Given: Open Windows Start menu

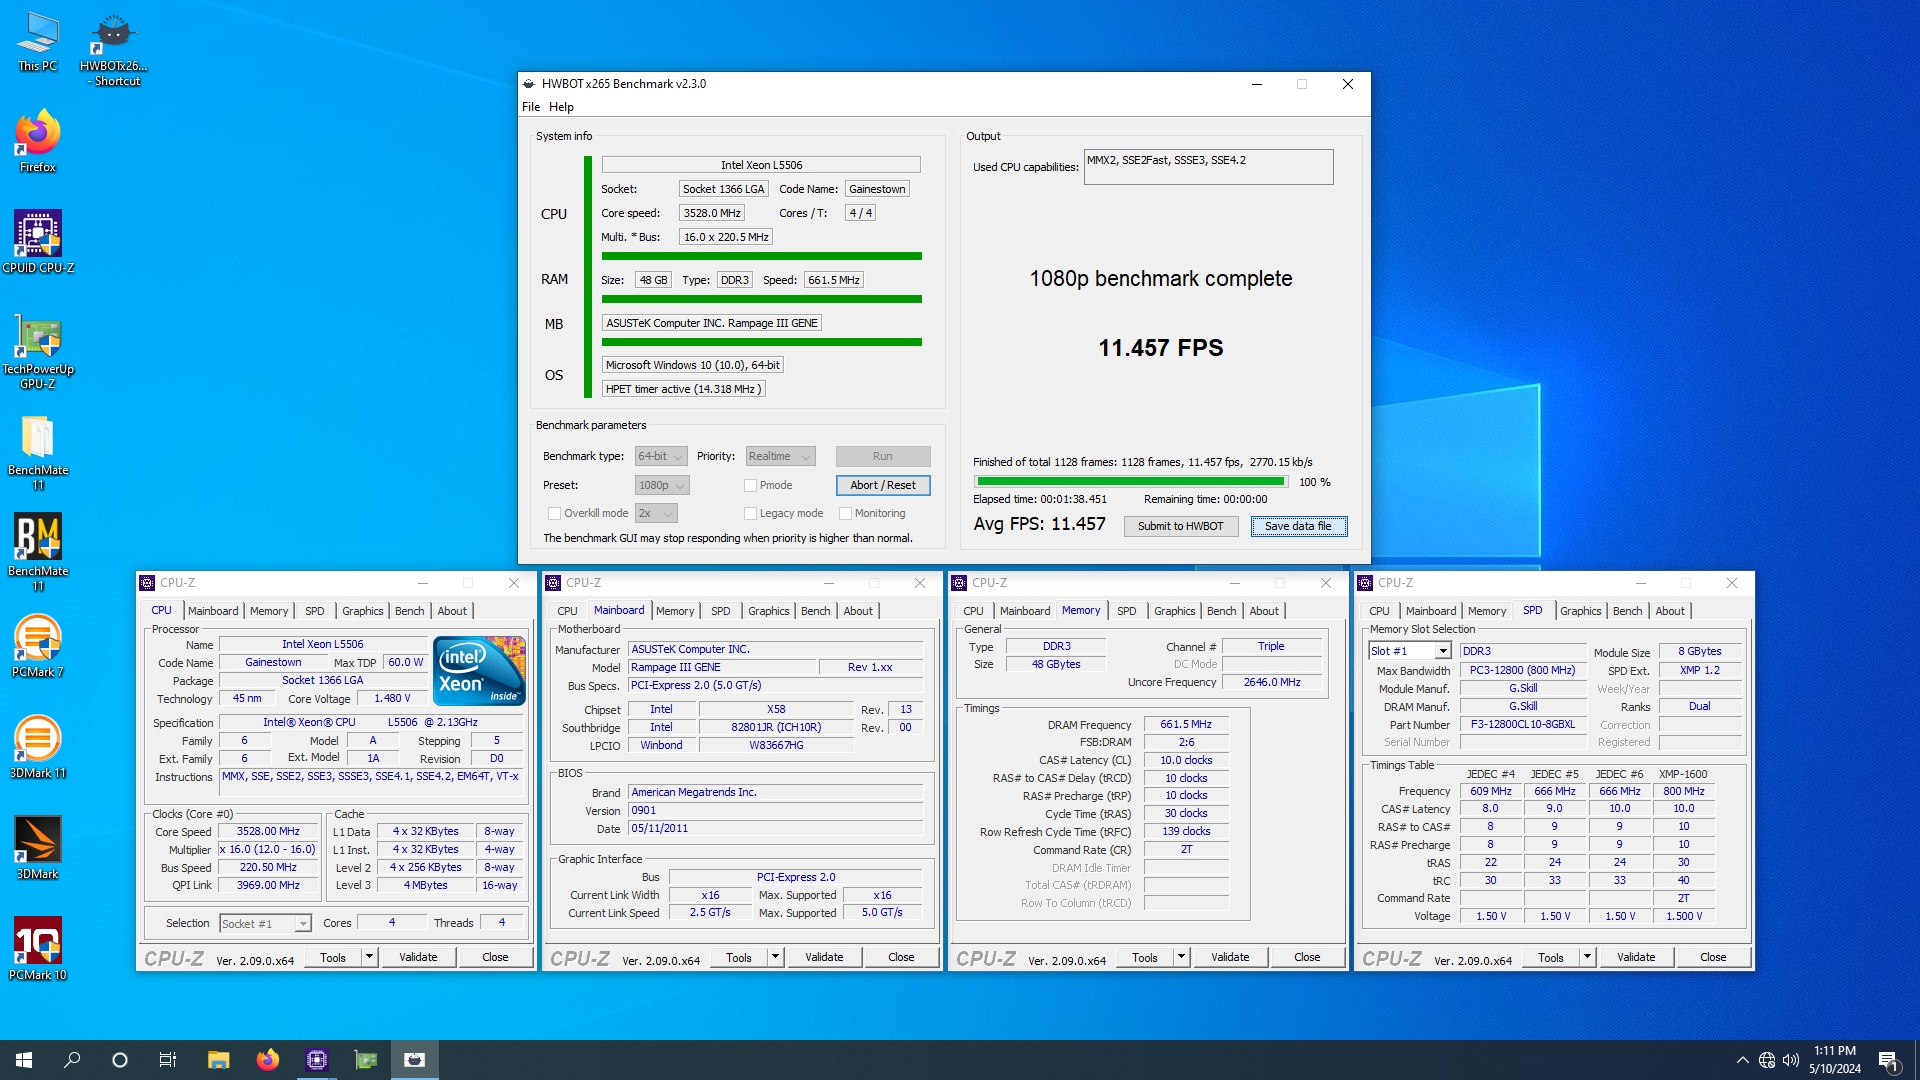Looking at the screenshot, I should pos(24,1060).
